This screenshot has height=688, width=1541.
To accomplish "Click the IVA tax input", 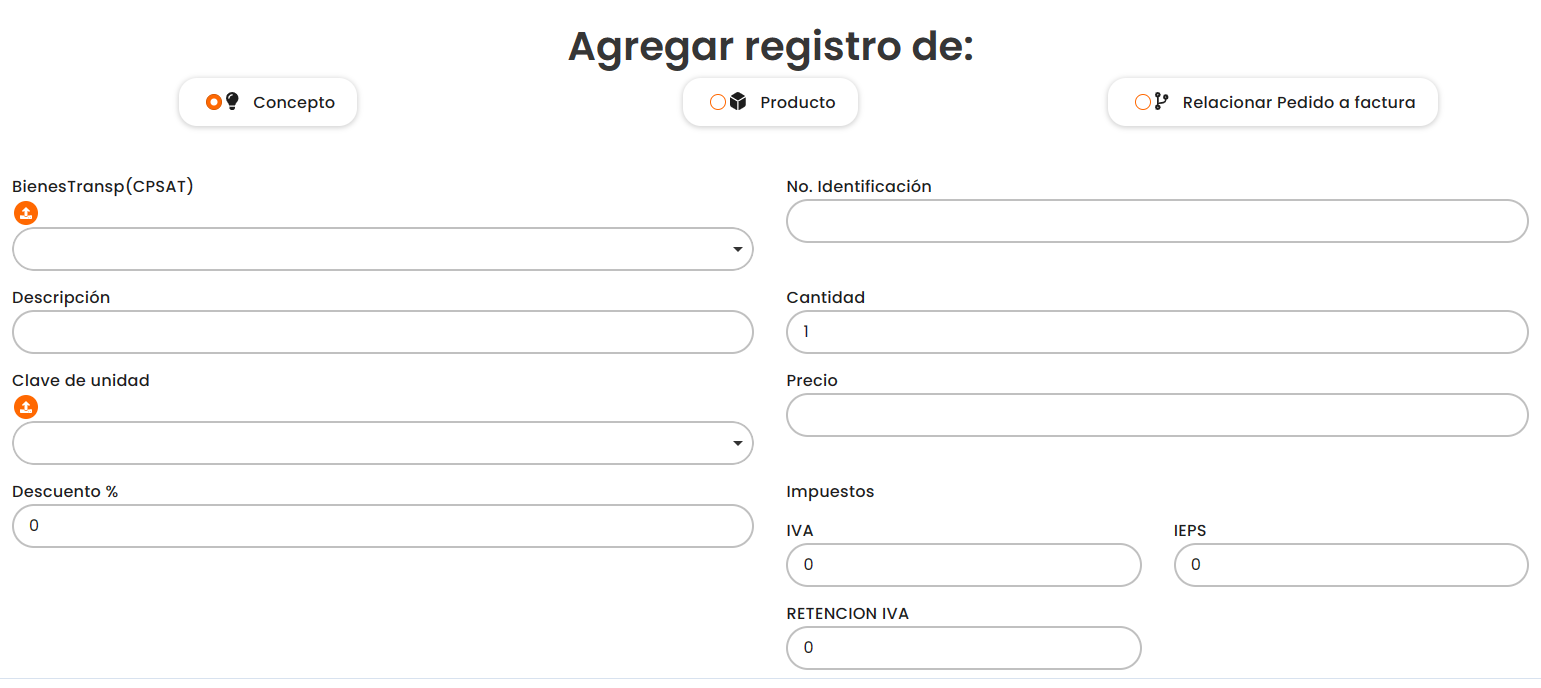I will pos(963,565).
